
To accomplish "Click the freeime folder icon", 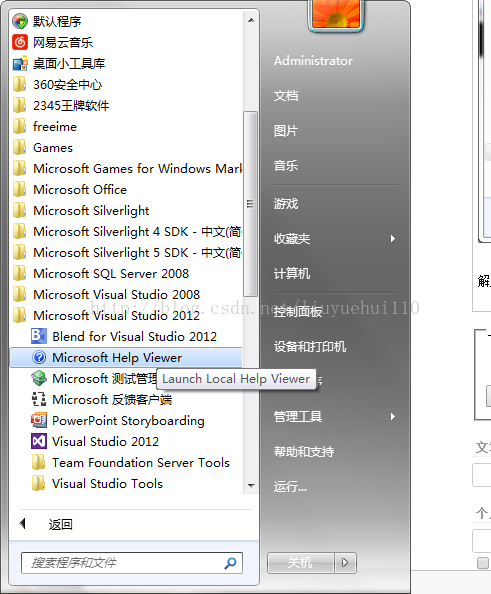I will 20,126.
